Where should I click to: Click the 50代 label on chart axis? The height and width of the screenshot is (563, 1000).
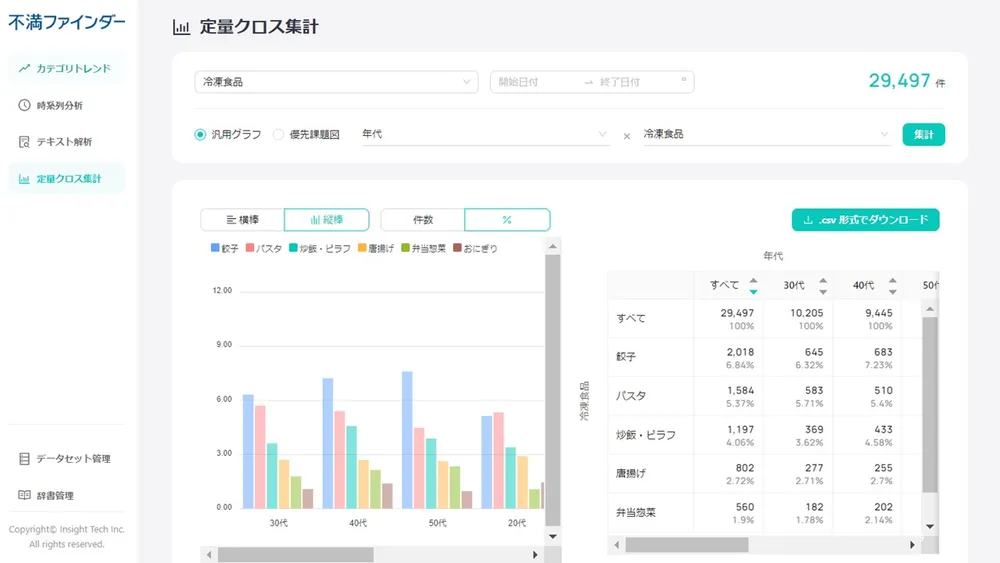tap(438, 523)
